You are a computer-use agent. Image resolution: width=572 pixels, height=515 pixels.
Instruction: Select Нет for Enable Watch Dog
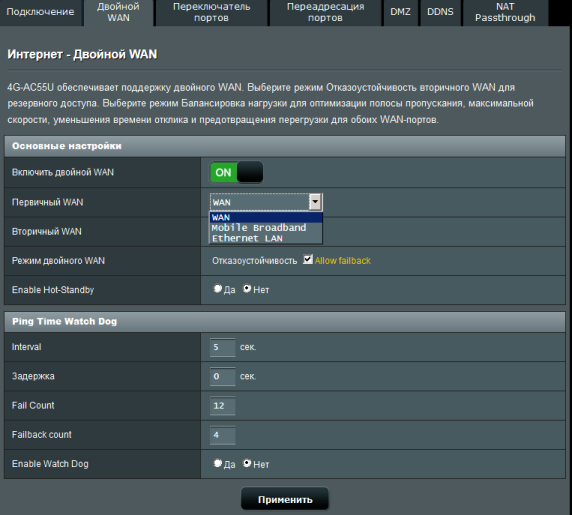[x=247, y=463]
